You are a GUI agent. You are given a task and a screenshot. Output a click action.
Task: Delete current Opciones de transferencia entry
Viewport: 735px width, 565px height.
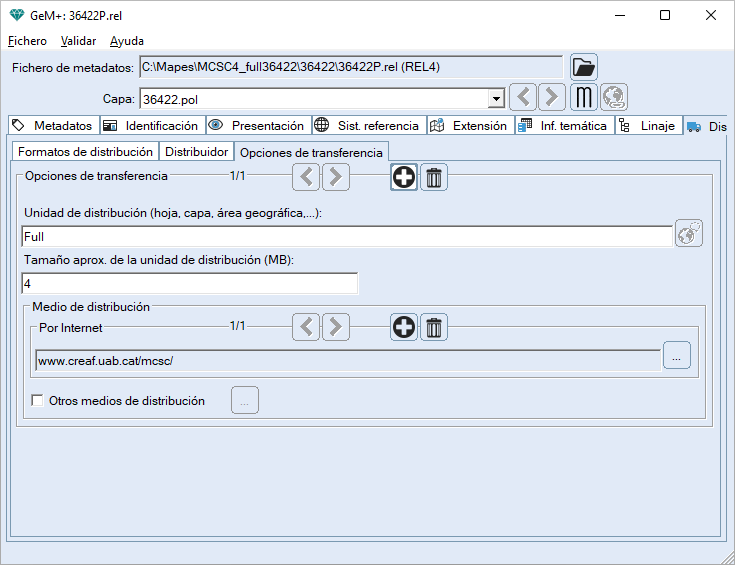point(434,178)
